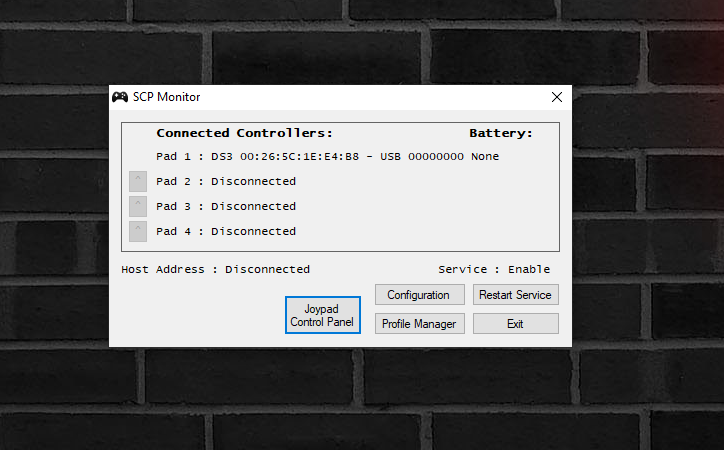Close the SCP Monitor window

tap(557, 97)
